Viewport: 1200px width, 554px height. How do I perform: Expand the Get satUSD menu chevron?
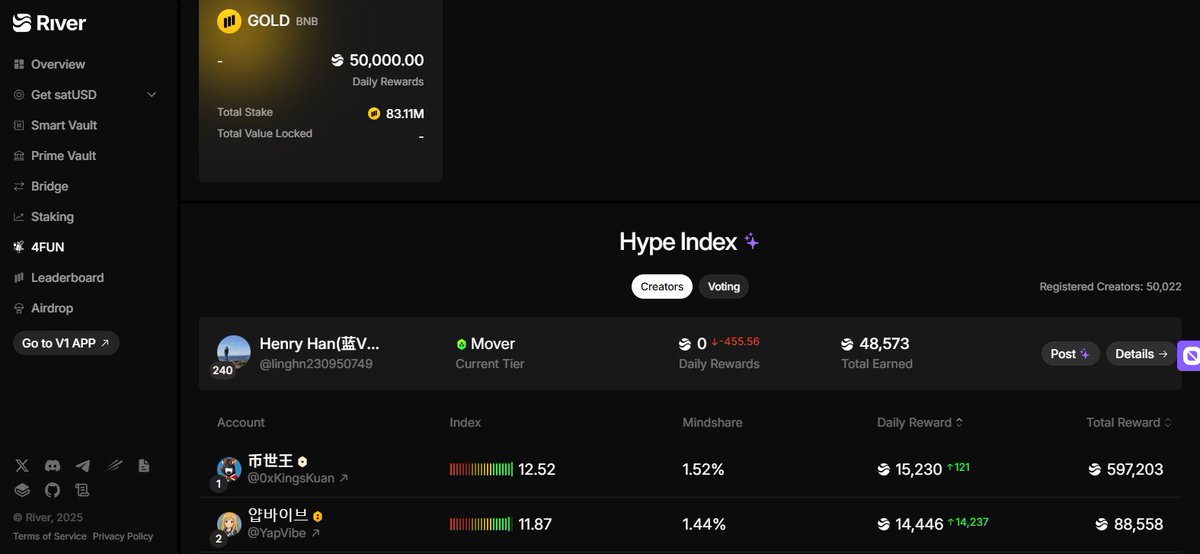point(152,95)
